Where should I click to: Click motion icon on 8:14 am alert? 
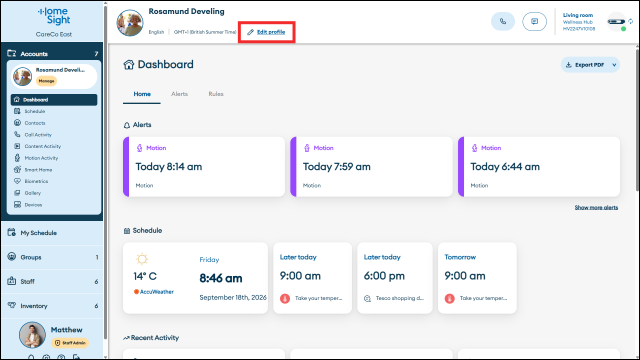pos(140,148)
